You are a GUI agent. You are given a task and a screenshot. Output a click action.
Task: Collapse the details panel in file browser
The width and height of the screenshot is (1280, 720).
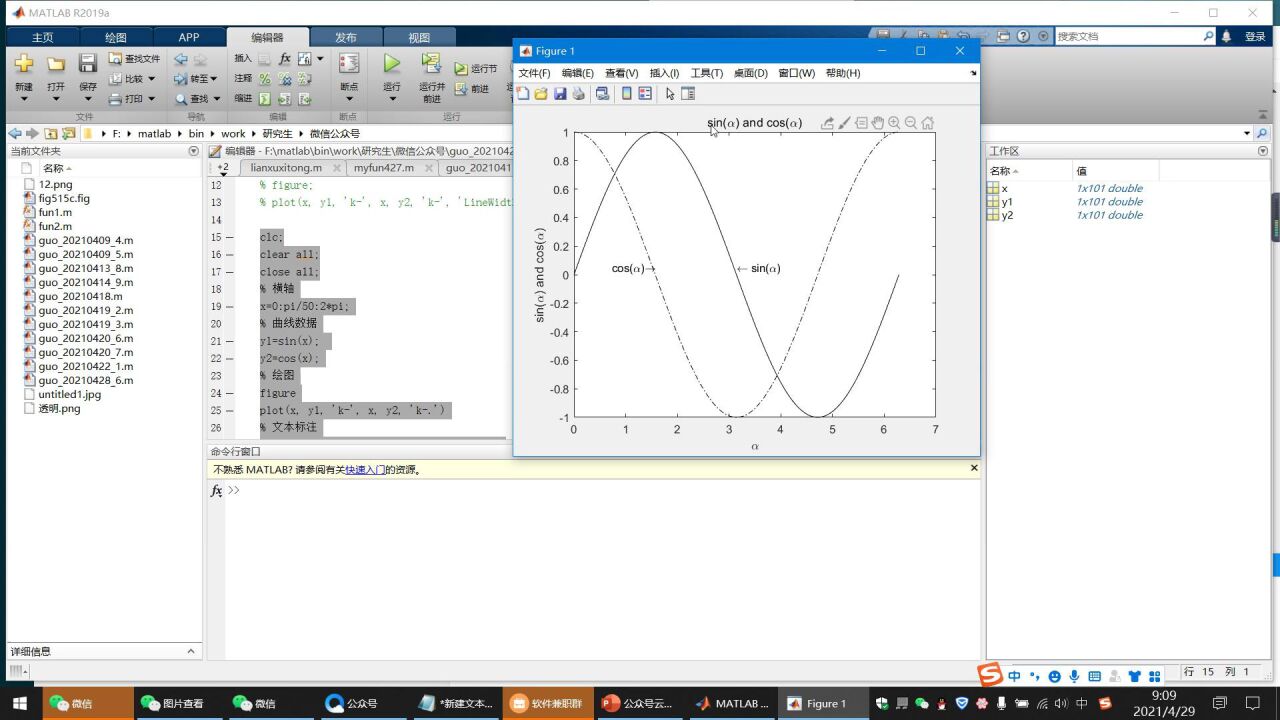pyautogui.click(x=192, y=651)
